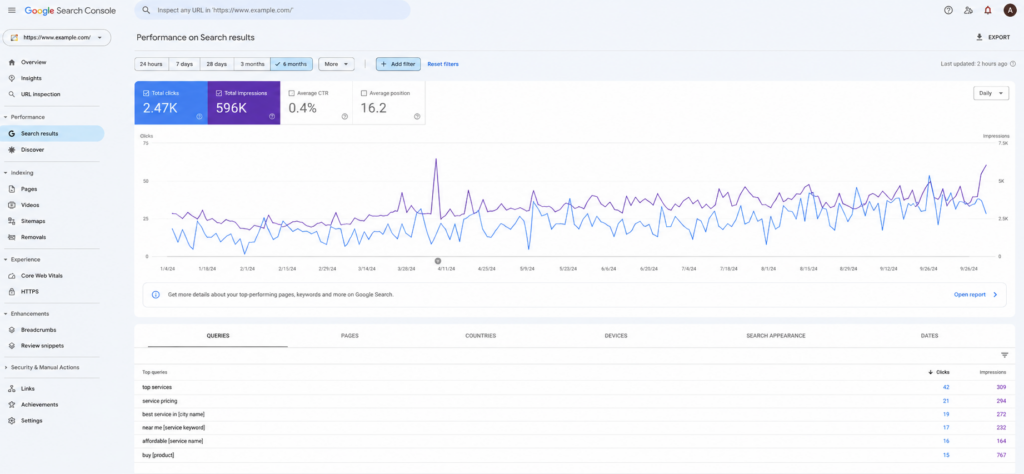This screenshot has height=474, width=1024.
Task: Open the users and permissions icon
Action: point(968,10)
